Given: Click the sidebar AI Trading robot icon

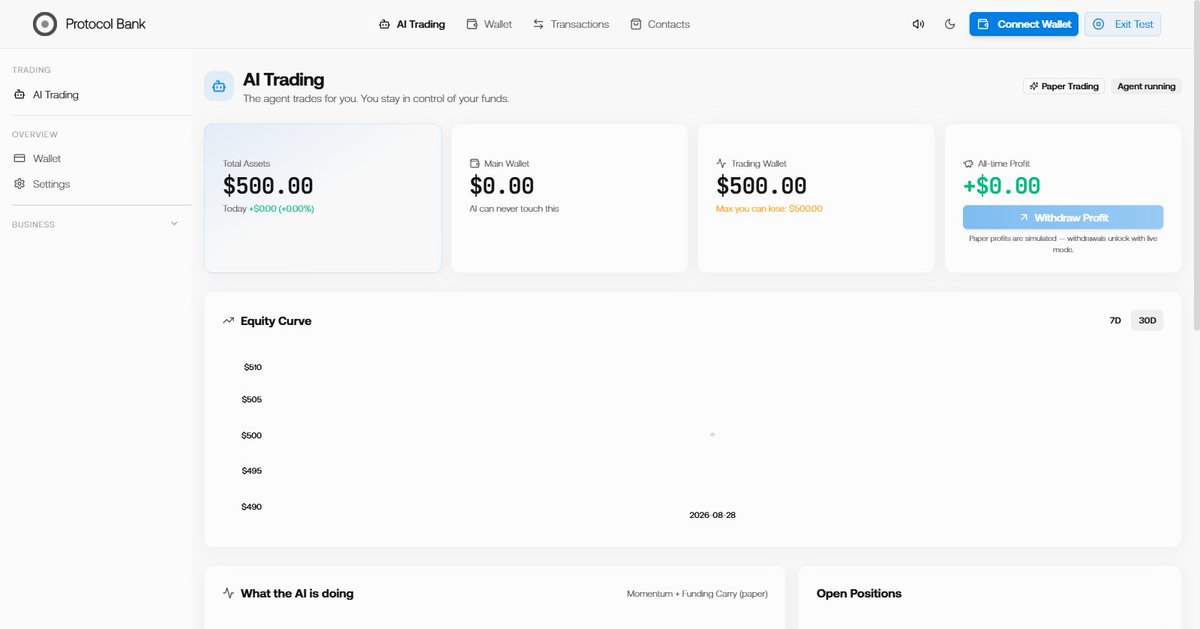Looking at the screenshot, I should (20, 95).
